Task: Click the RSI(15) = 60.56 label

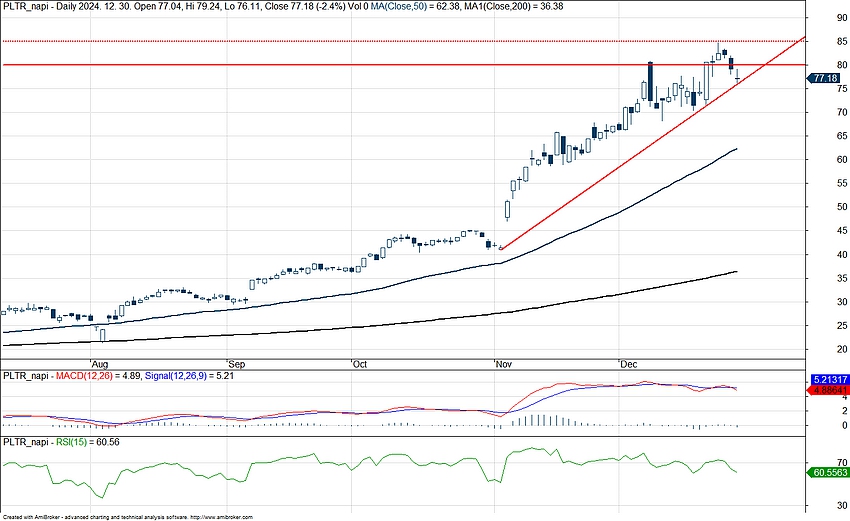Action: [x=88, y=442]
